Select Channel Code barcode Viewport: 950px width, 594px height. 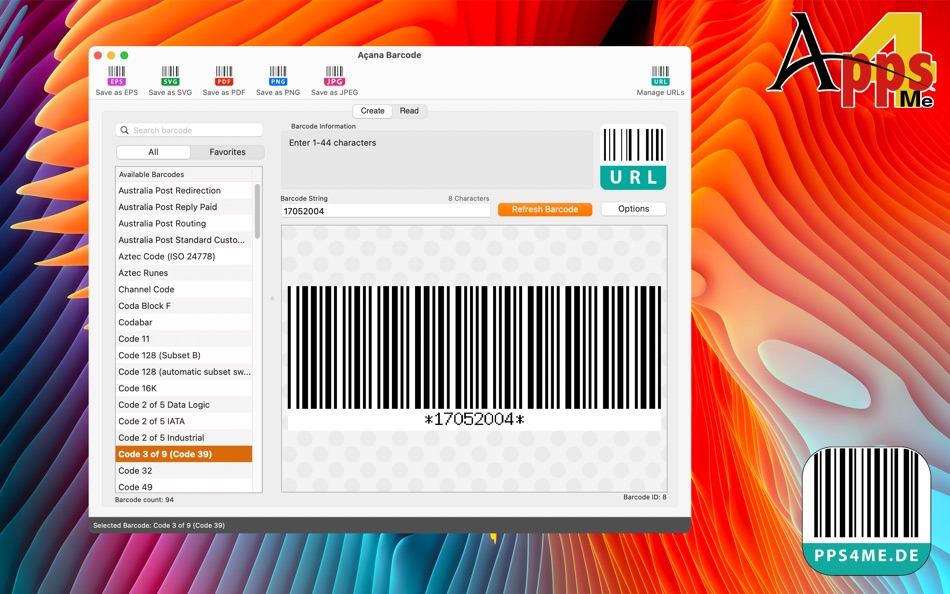[x=184, y=289]
